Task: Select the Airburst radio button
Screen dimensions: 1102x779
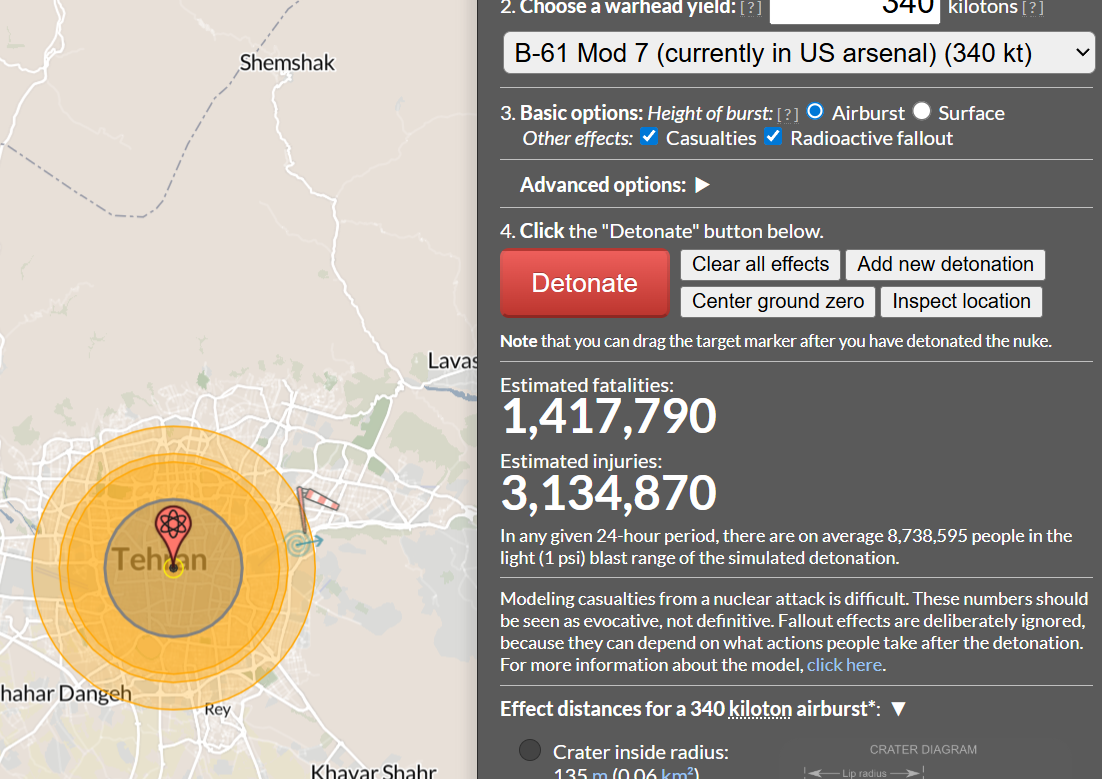Action: [x=815, y=111]
